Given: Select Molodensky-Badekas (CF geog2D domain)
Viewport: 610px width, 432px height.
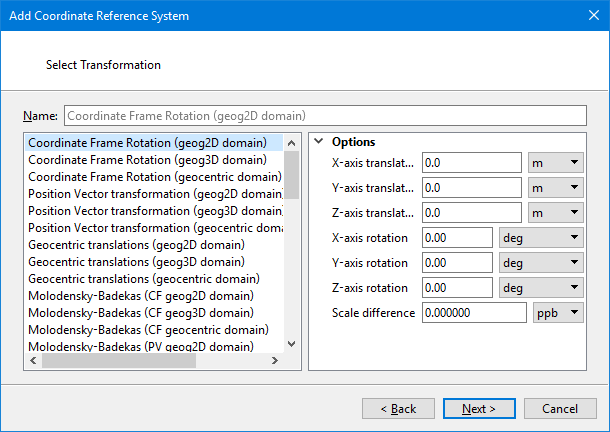Looking at the screenshot, I should click(141, 296).
